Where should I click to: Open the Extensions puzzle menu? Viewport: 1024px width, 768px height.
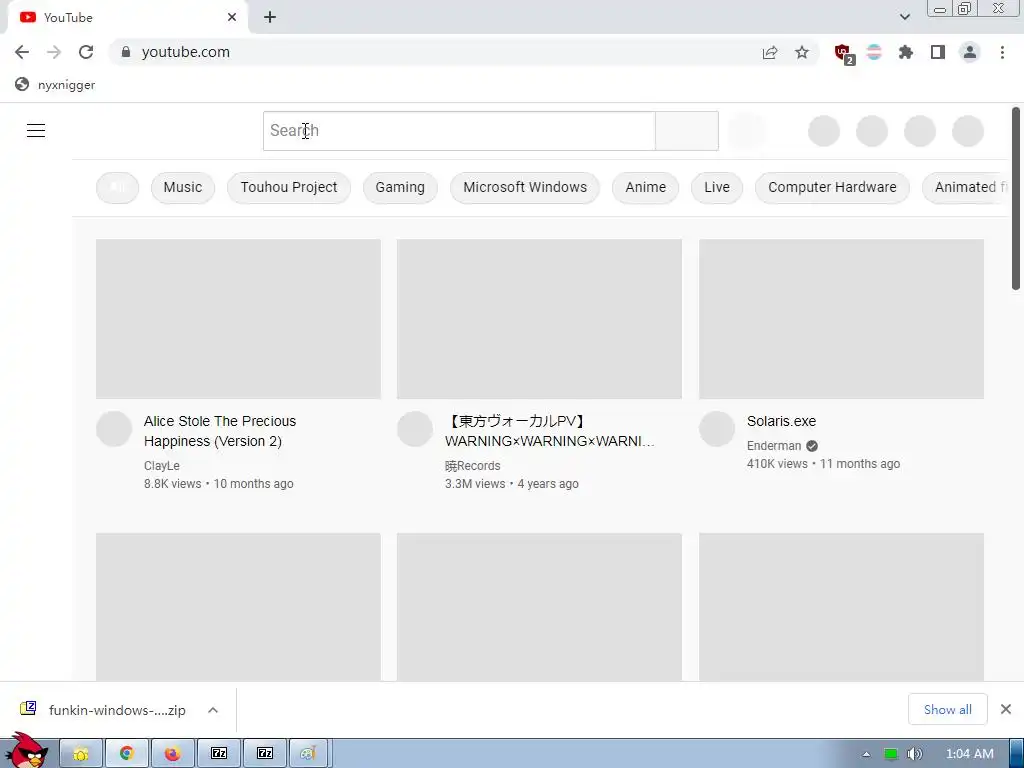[906, 52]
